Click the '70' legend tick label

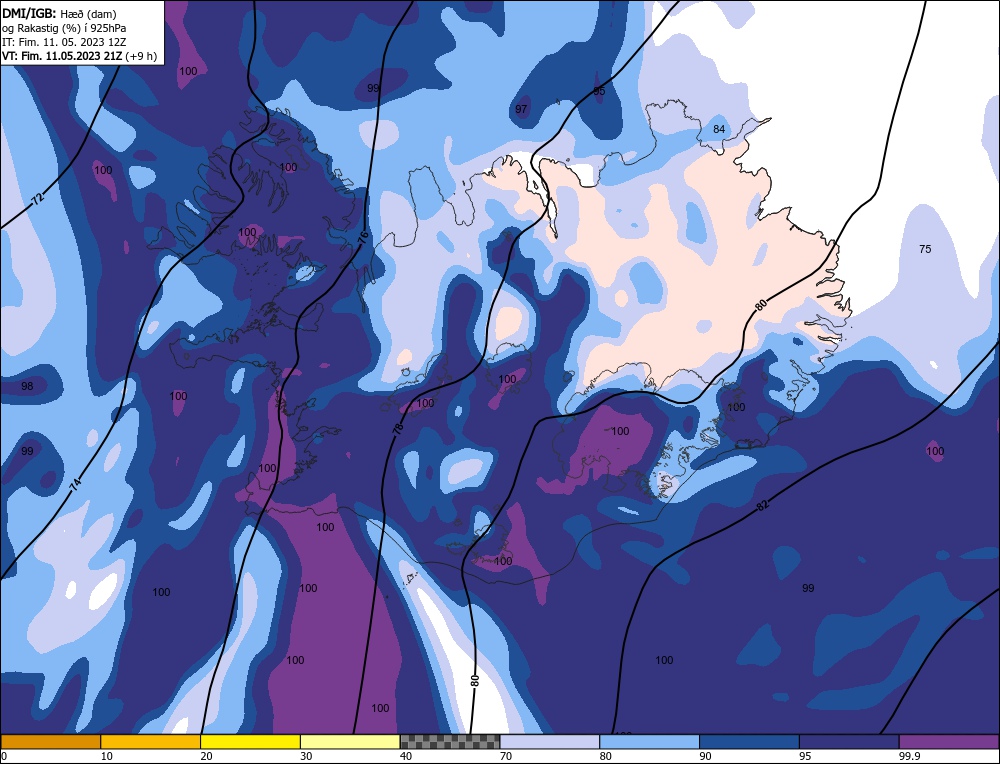(x=506, y=756)
